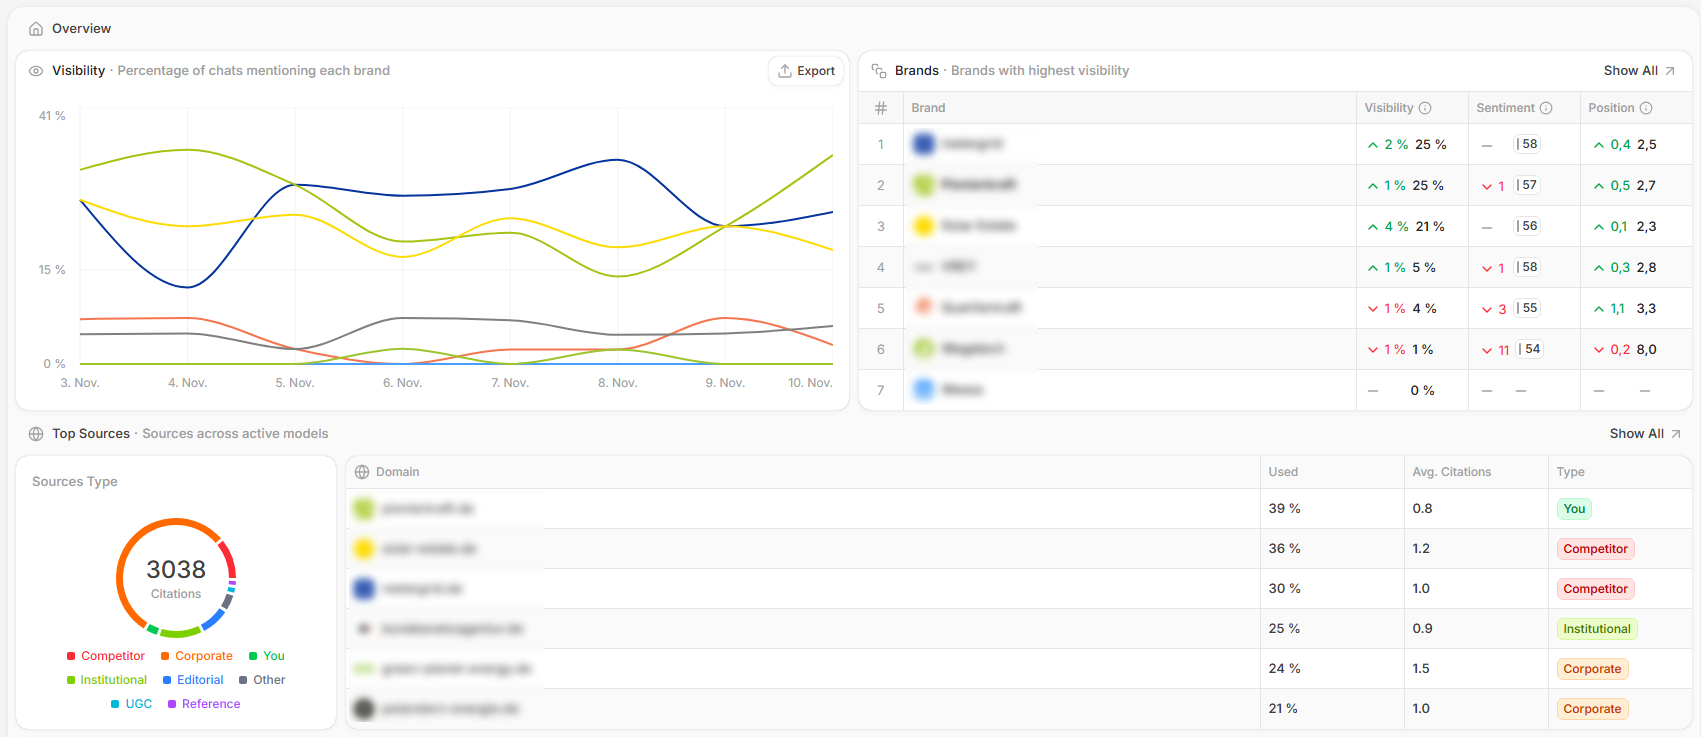Image resolution: width=1701 pixels, height=737 pixels.
Task: Open Show All for Top Sources
Action: point(1644,434)
